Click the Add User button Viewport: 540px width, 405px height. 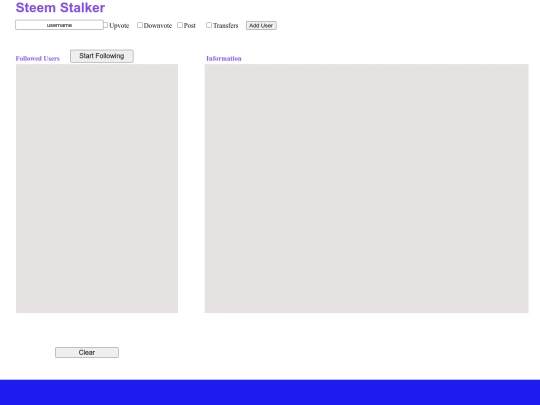point(261,25)
